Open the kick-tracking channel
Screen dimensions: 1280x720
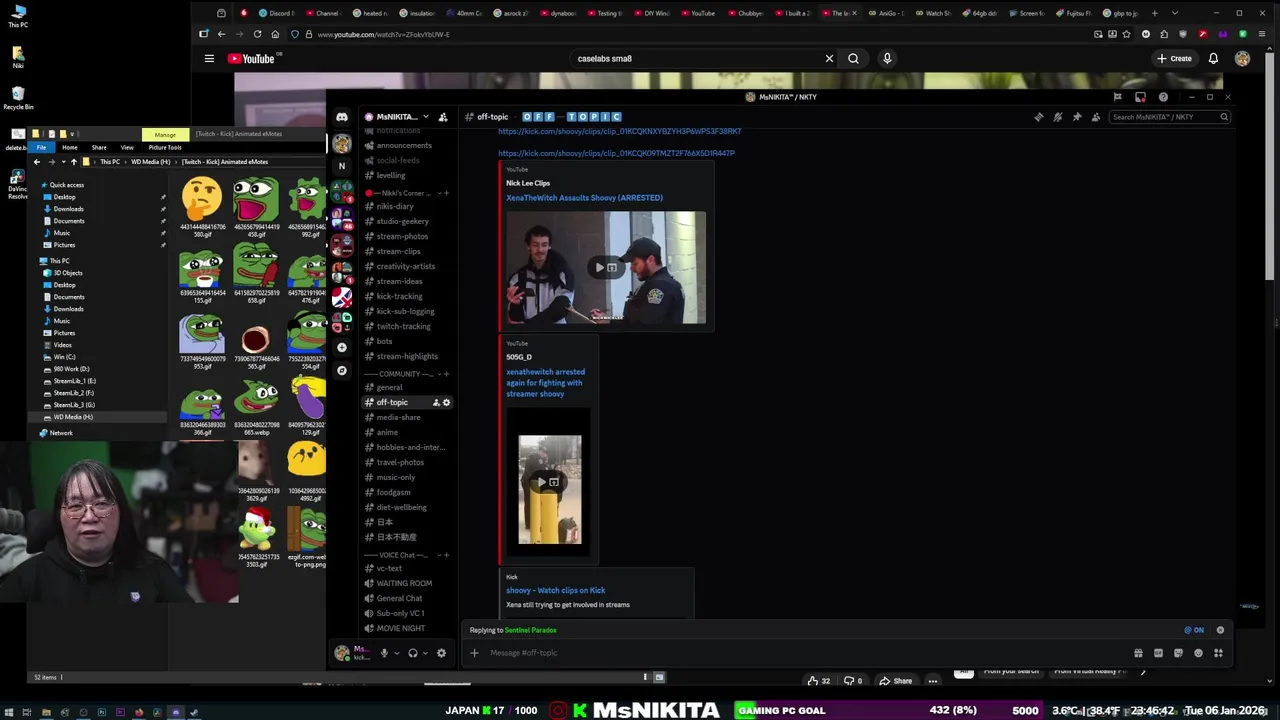(x=399, y=296)
